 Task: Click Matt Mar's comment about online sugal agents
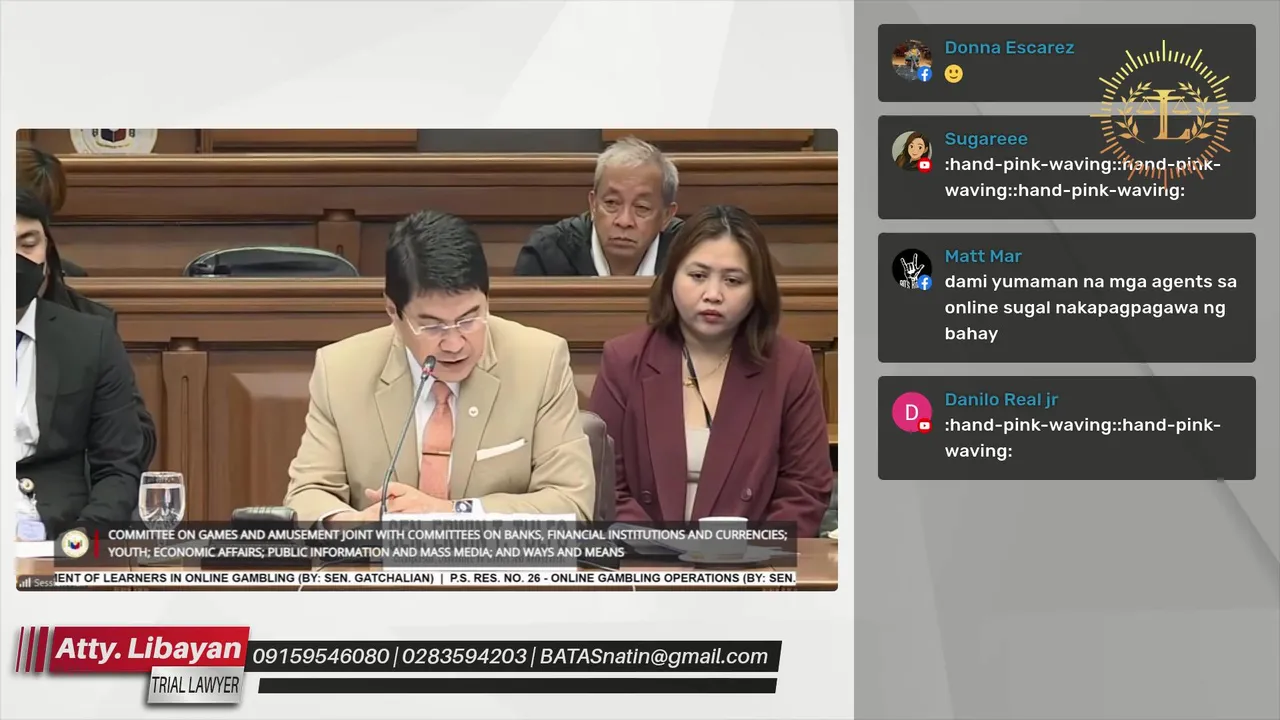(x=1091, y=307)
